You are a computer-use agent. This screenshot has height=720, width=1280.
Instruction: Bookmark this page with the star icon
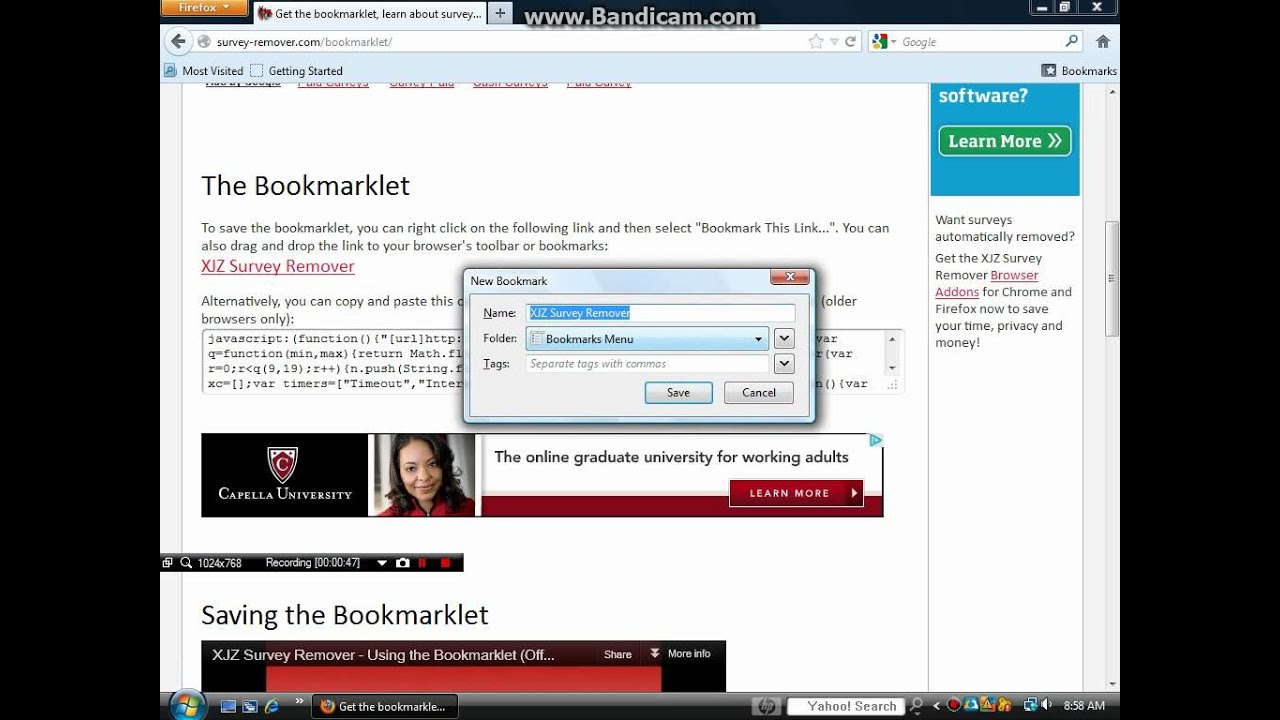click(816, 42)
